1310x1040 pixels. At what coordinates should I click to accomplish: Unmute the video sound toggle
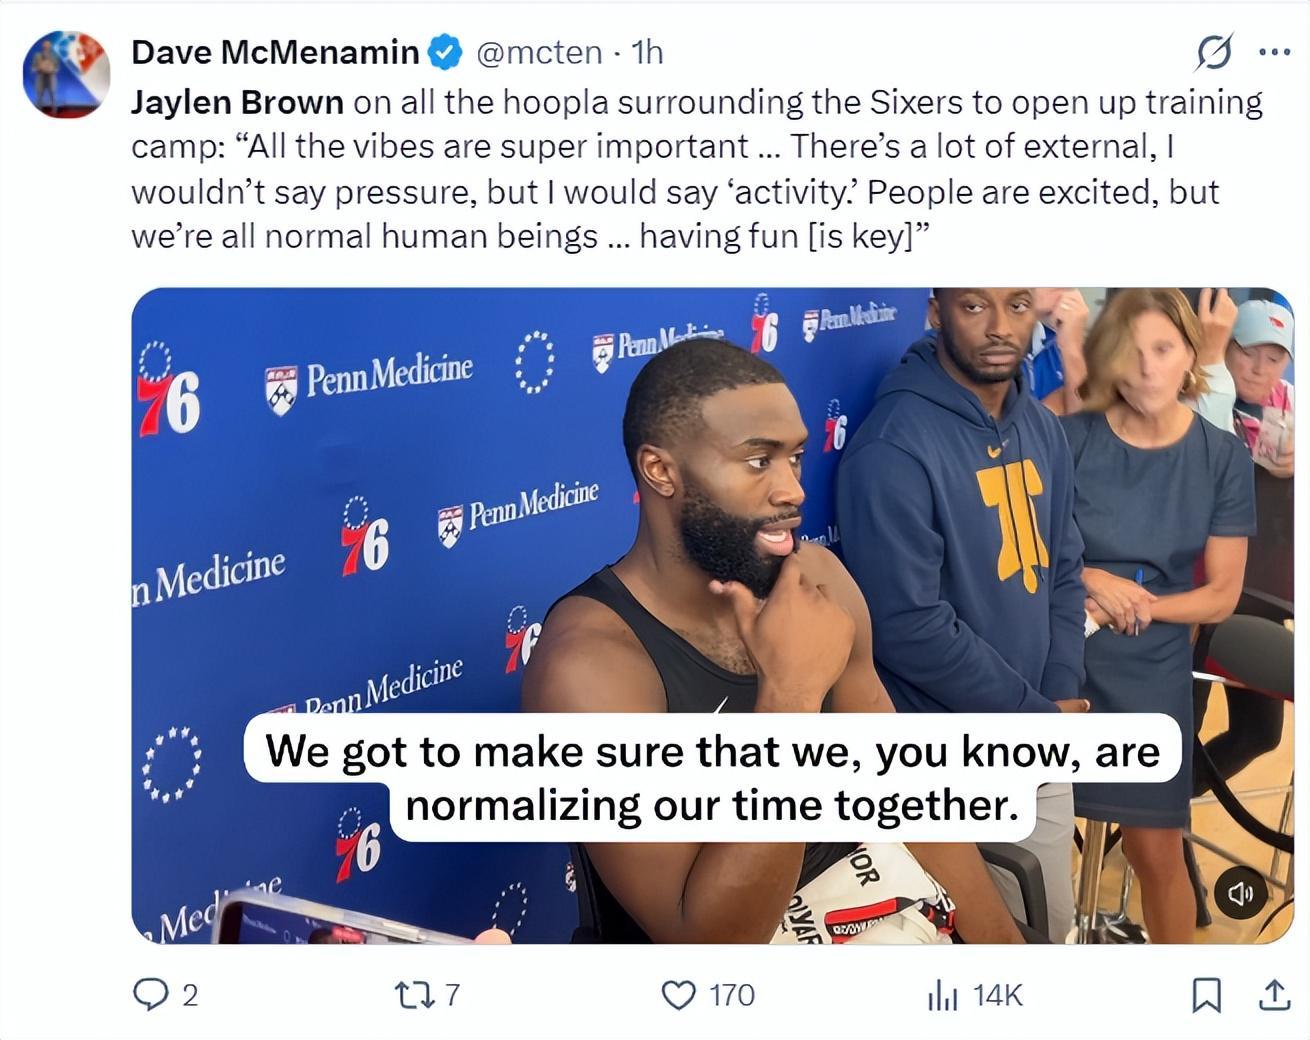coord(1241,894)
